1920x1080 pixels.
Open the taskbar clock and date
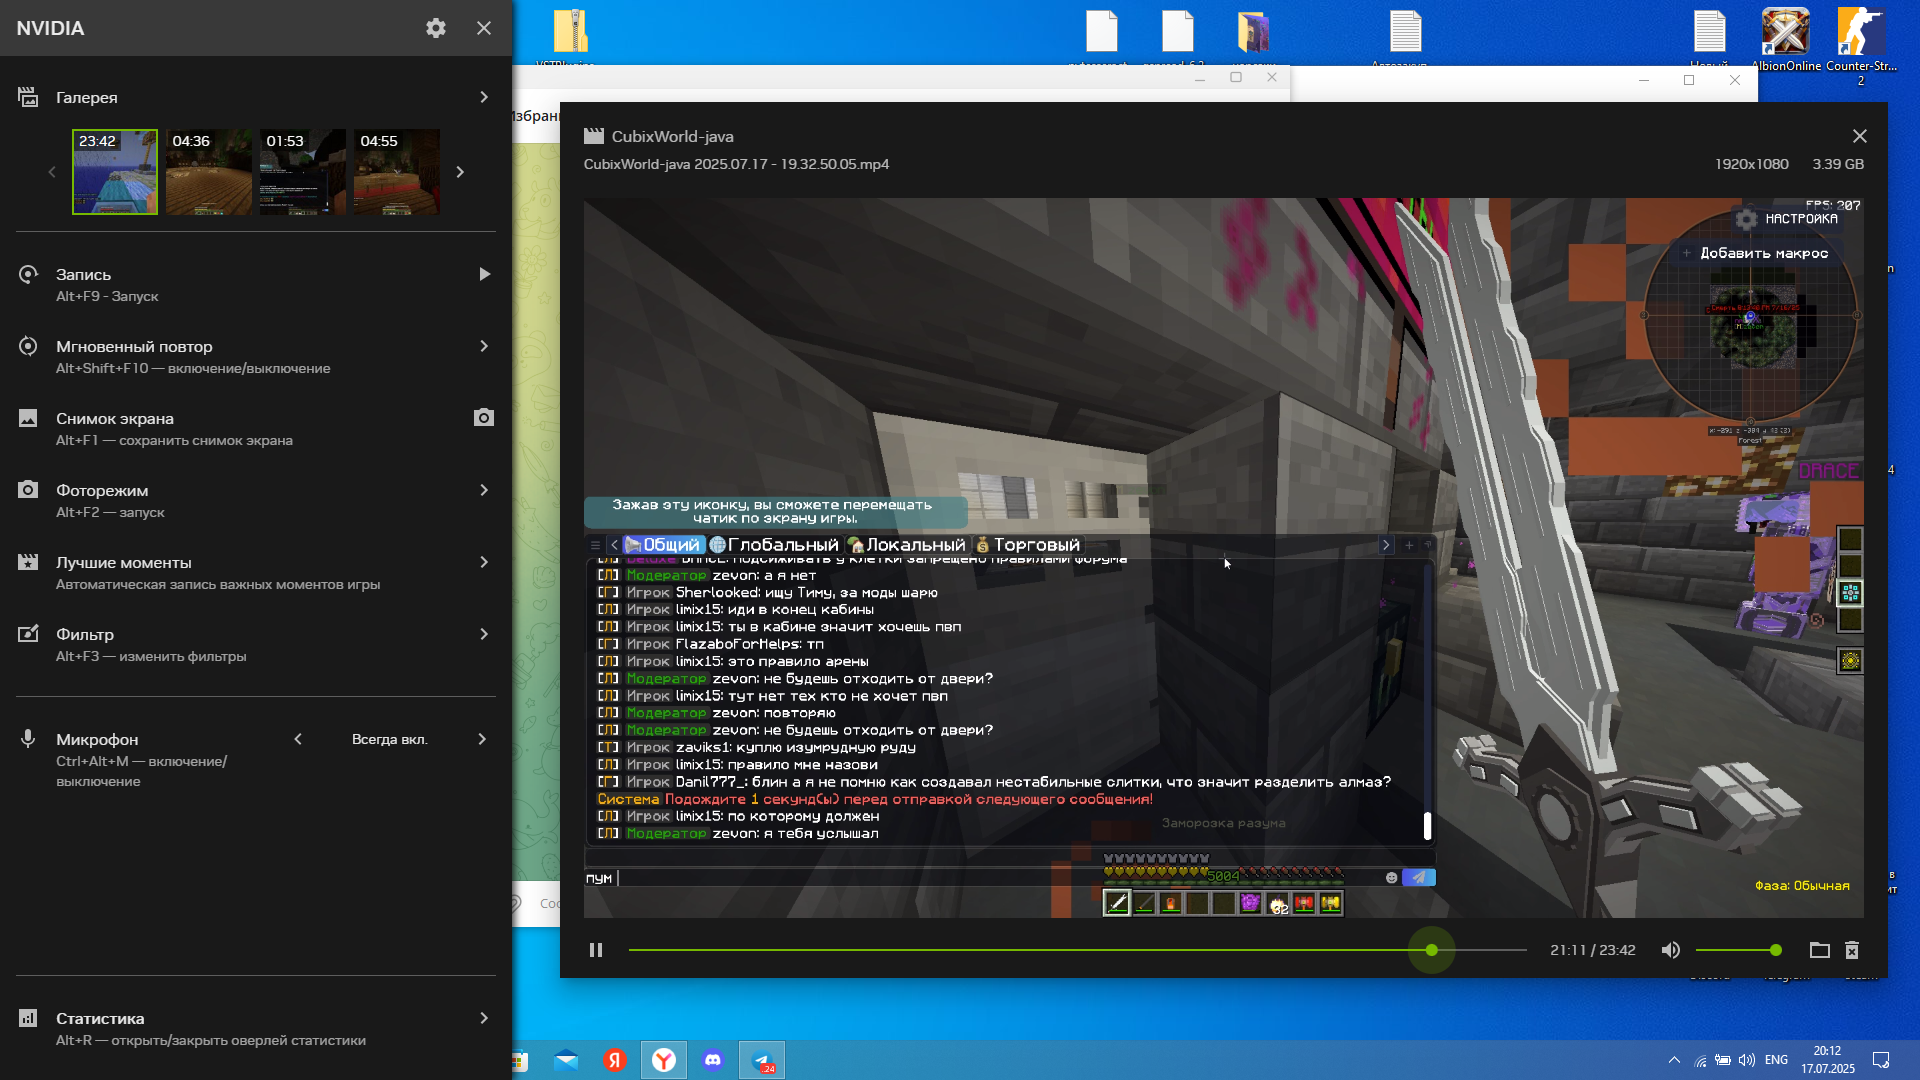[1828, 1060]
